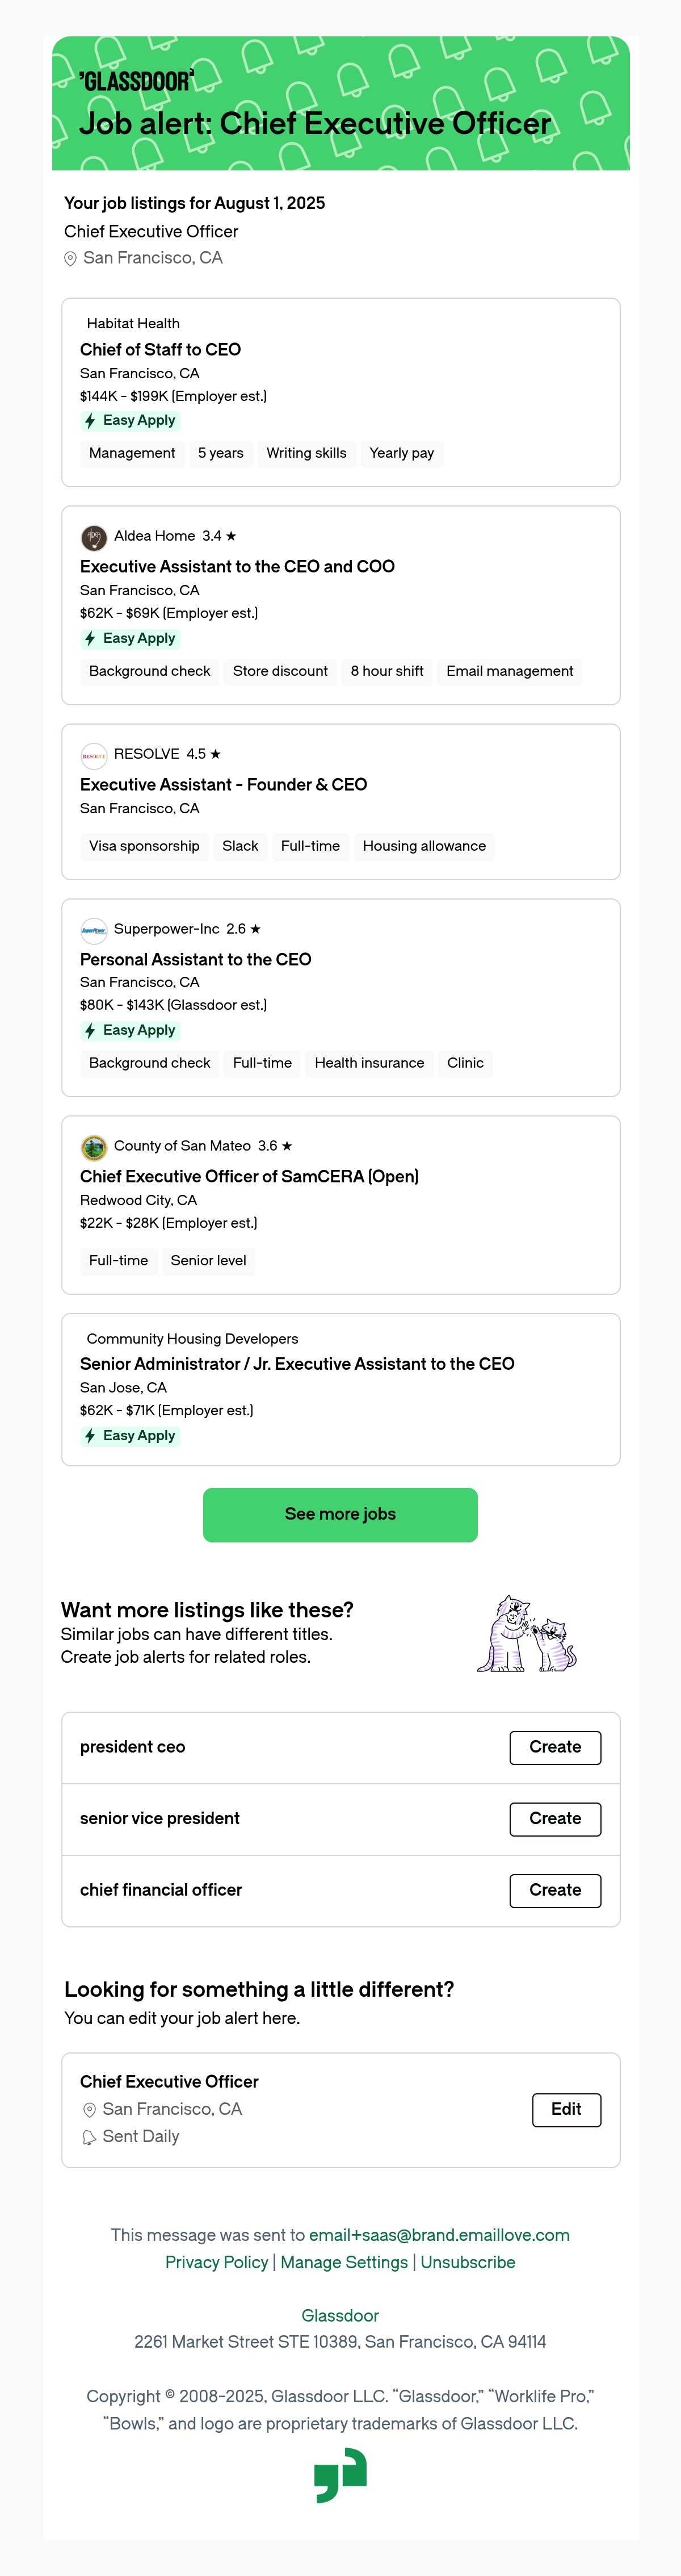Click location pin icon beside San Francisco header
The image size is (681, 2576).
tap(71, 259)
